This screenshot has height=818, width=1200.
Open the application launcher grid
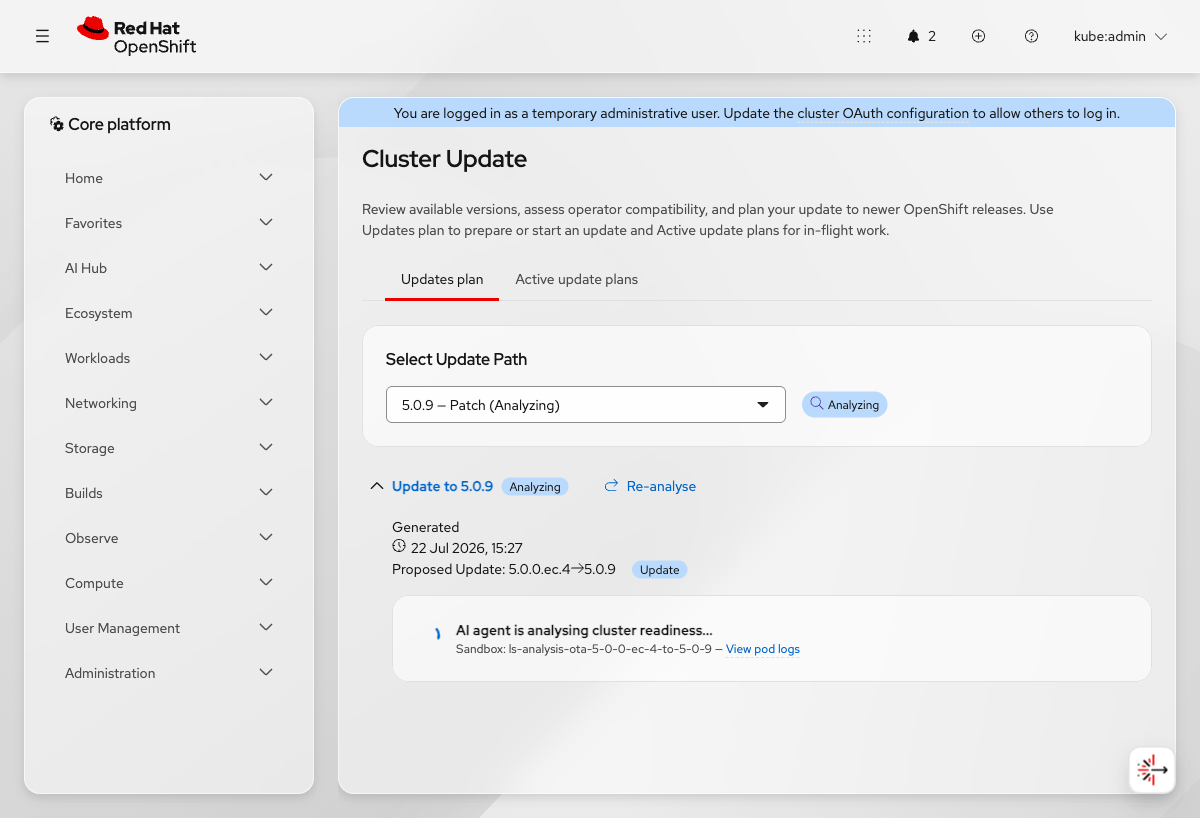pos(864,36)
